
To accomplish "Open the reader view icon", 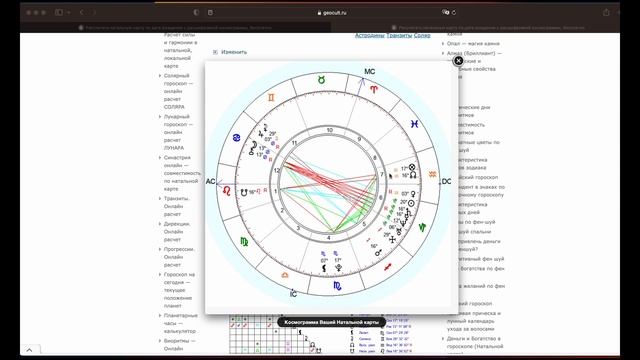I will (x=210, y=13).
